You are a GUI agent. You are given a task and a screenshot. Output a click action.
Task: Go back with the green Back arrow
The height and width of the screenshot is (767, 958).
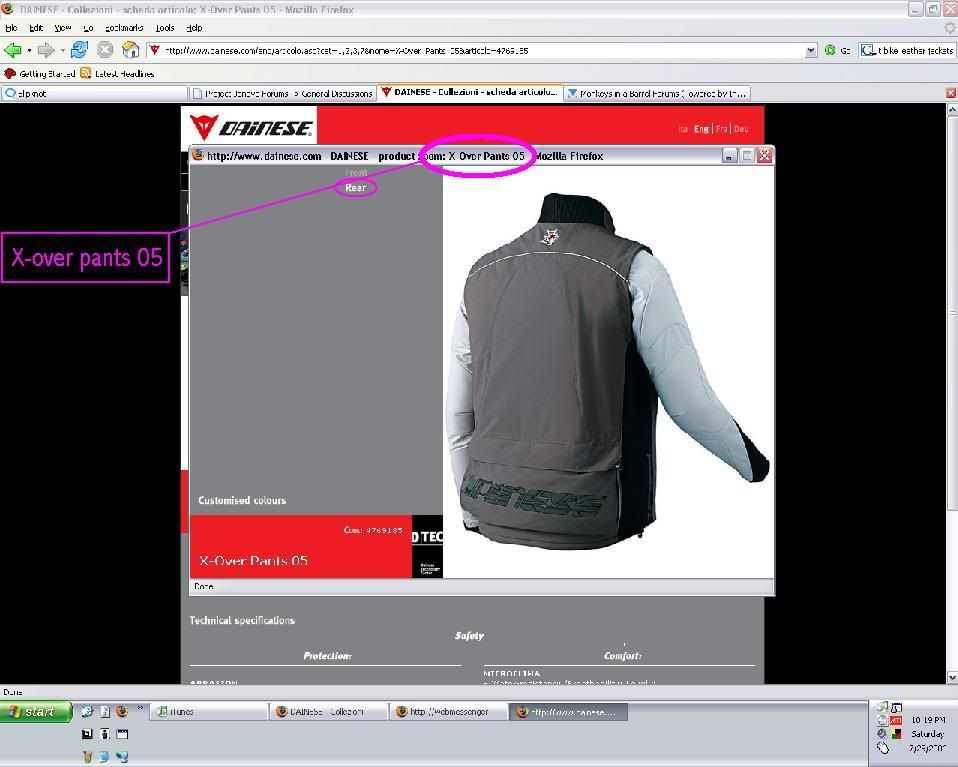12,50
